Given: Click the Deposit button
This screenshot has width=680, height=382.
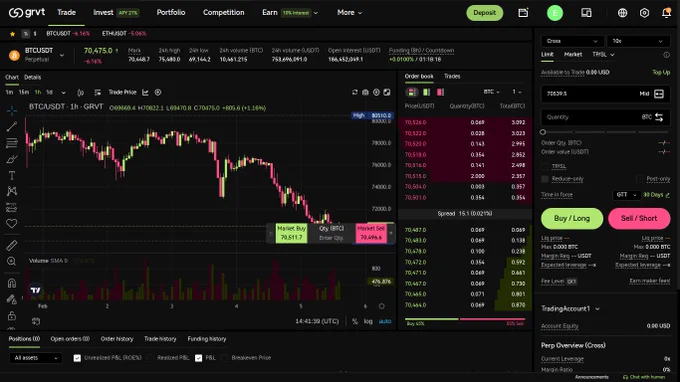Looking at the screenshot, I should click(484, 13).
